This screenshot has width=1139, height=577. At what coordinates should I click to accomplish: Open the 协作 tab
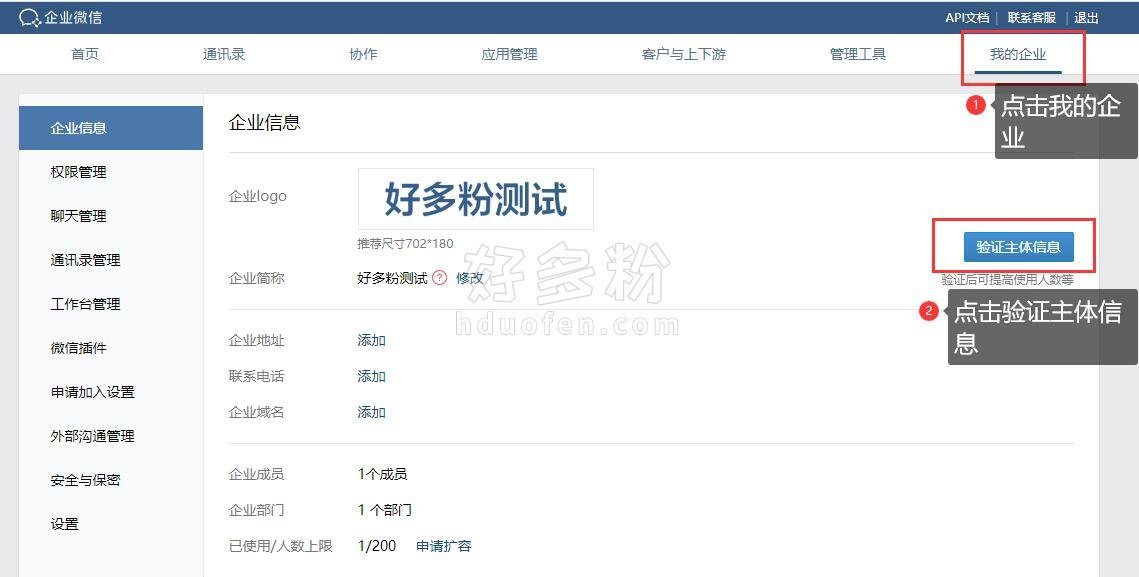(x=363, y=55)
